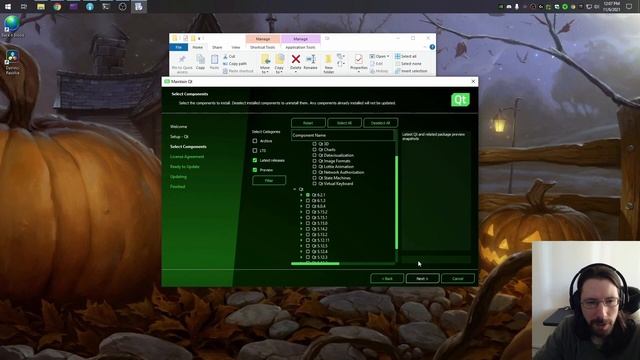Viewport: 640px width, 360px height.
Task: Open the Copy to dropdown in File Explorer
Action: (x=279, y=70)
